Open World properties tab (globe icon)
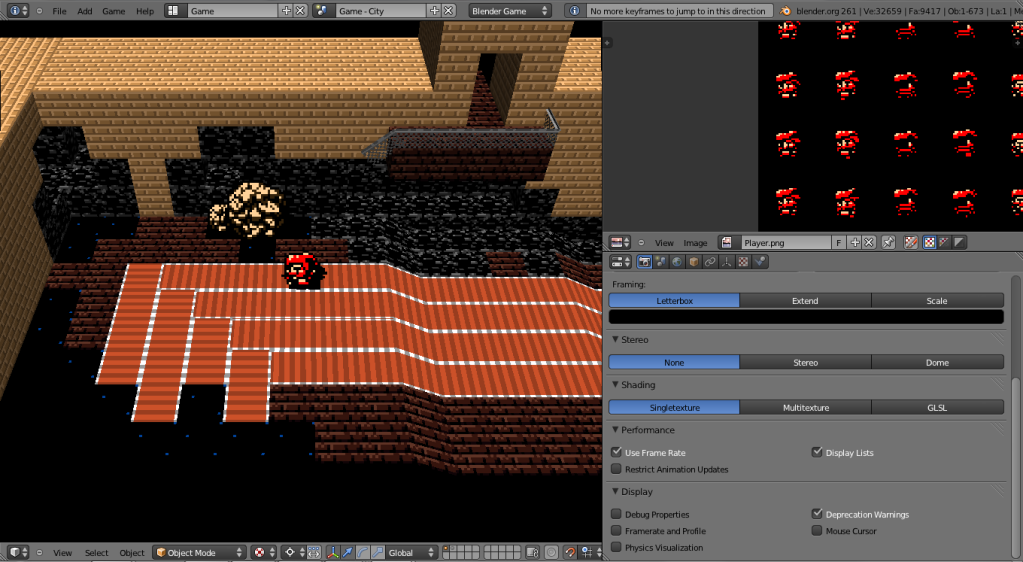1023x562 pixels. 677,262
